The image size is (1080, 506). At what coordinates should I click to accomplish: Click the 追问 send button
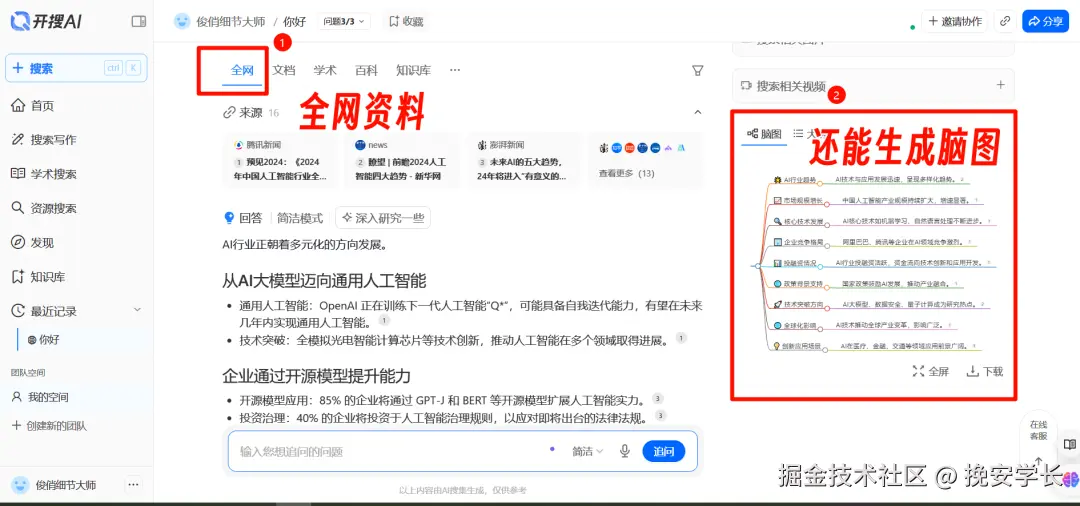tap(663, 452)
